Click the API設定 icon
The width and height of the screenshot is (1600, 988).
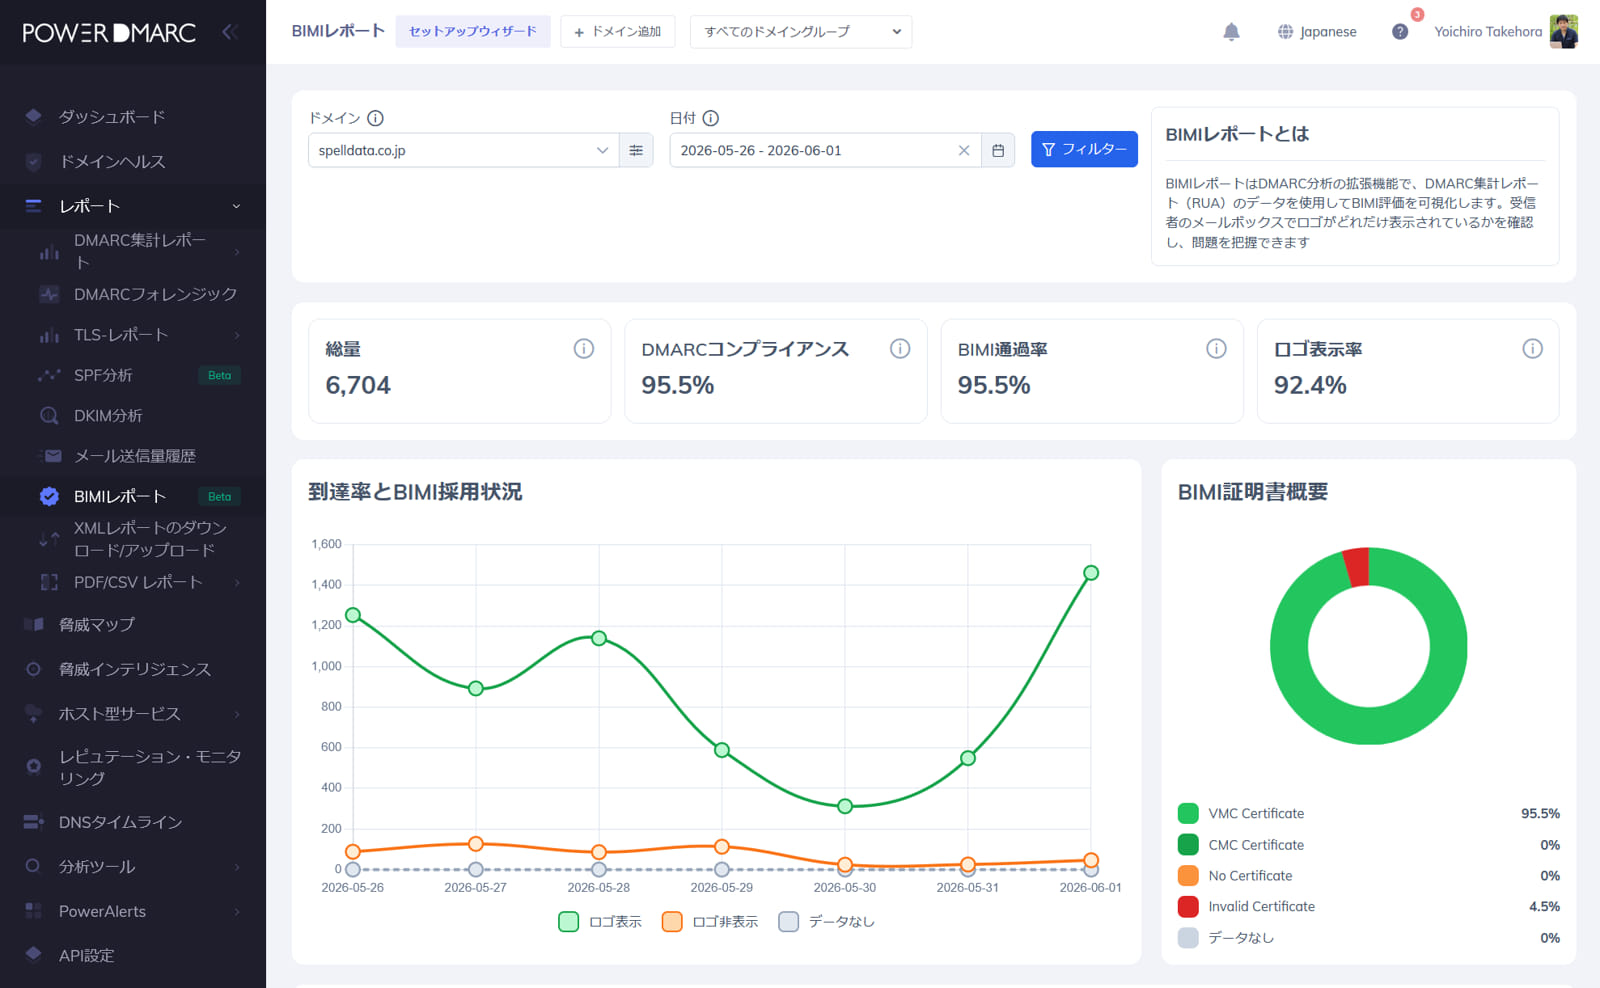(x=33, y=954)
